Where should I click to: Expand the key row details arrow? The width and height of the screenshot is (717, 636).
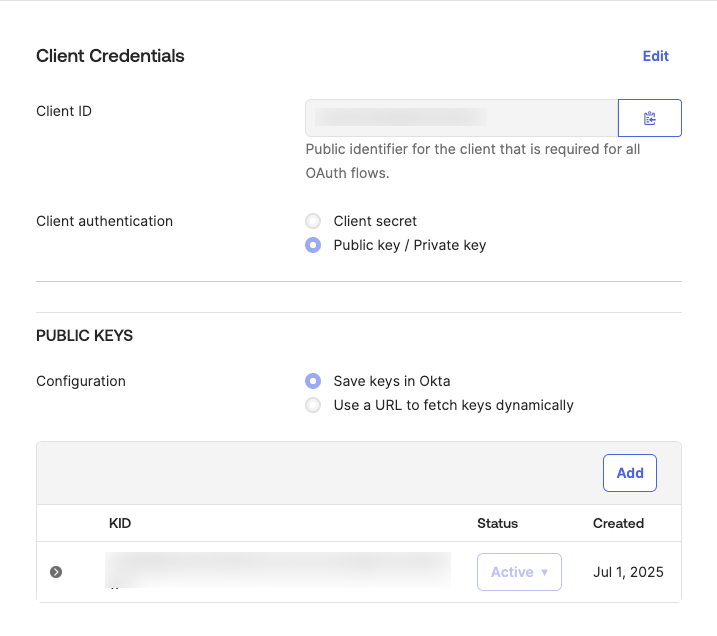[x=56, y=572]
